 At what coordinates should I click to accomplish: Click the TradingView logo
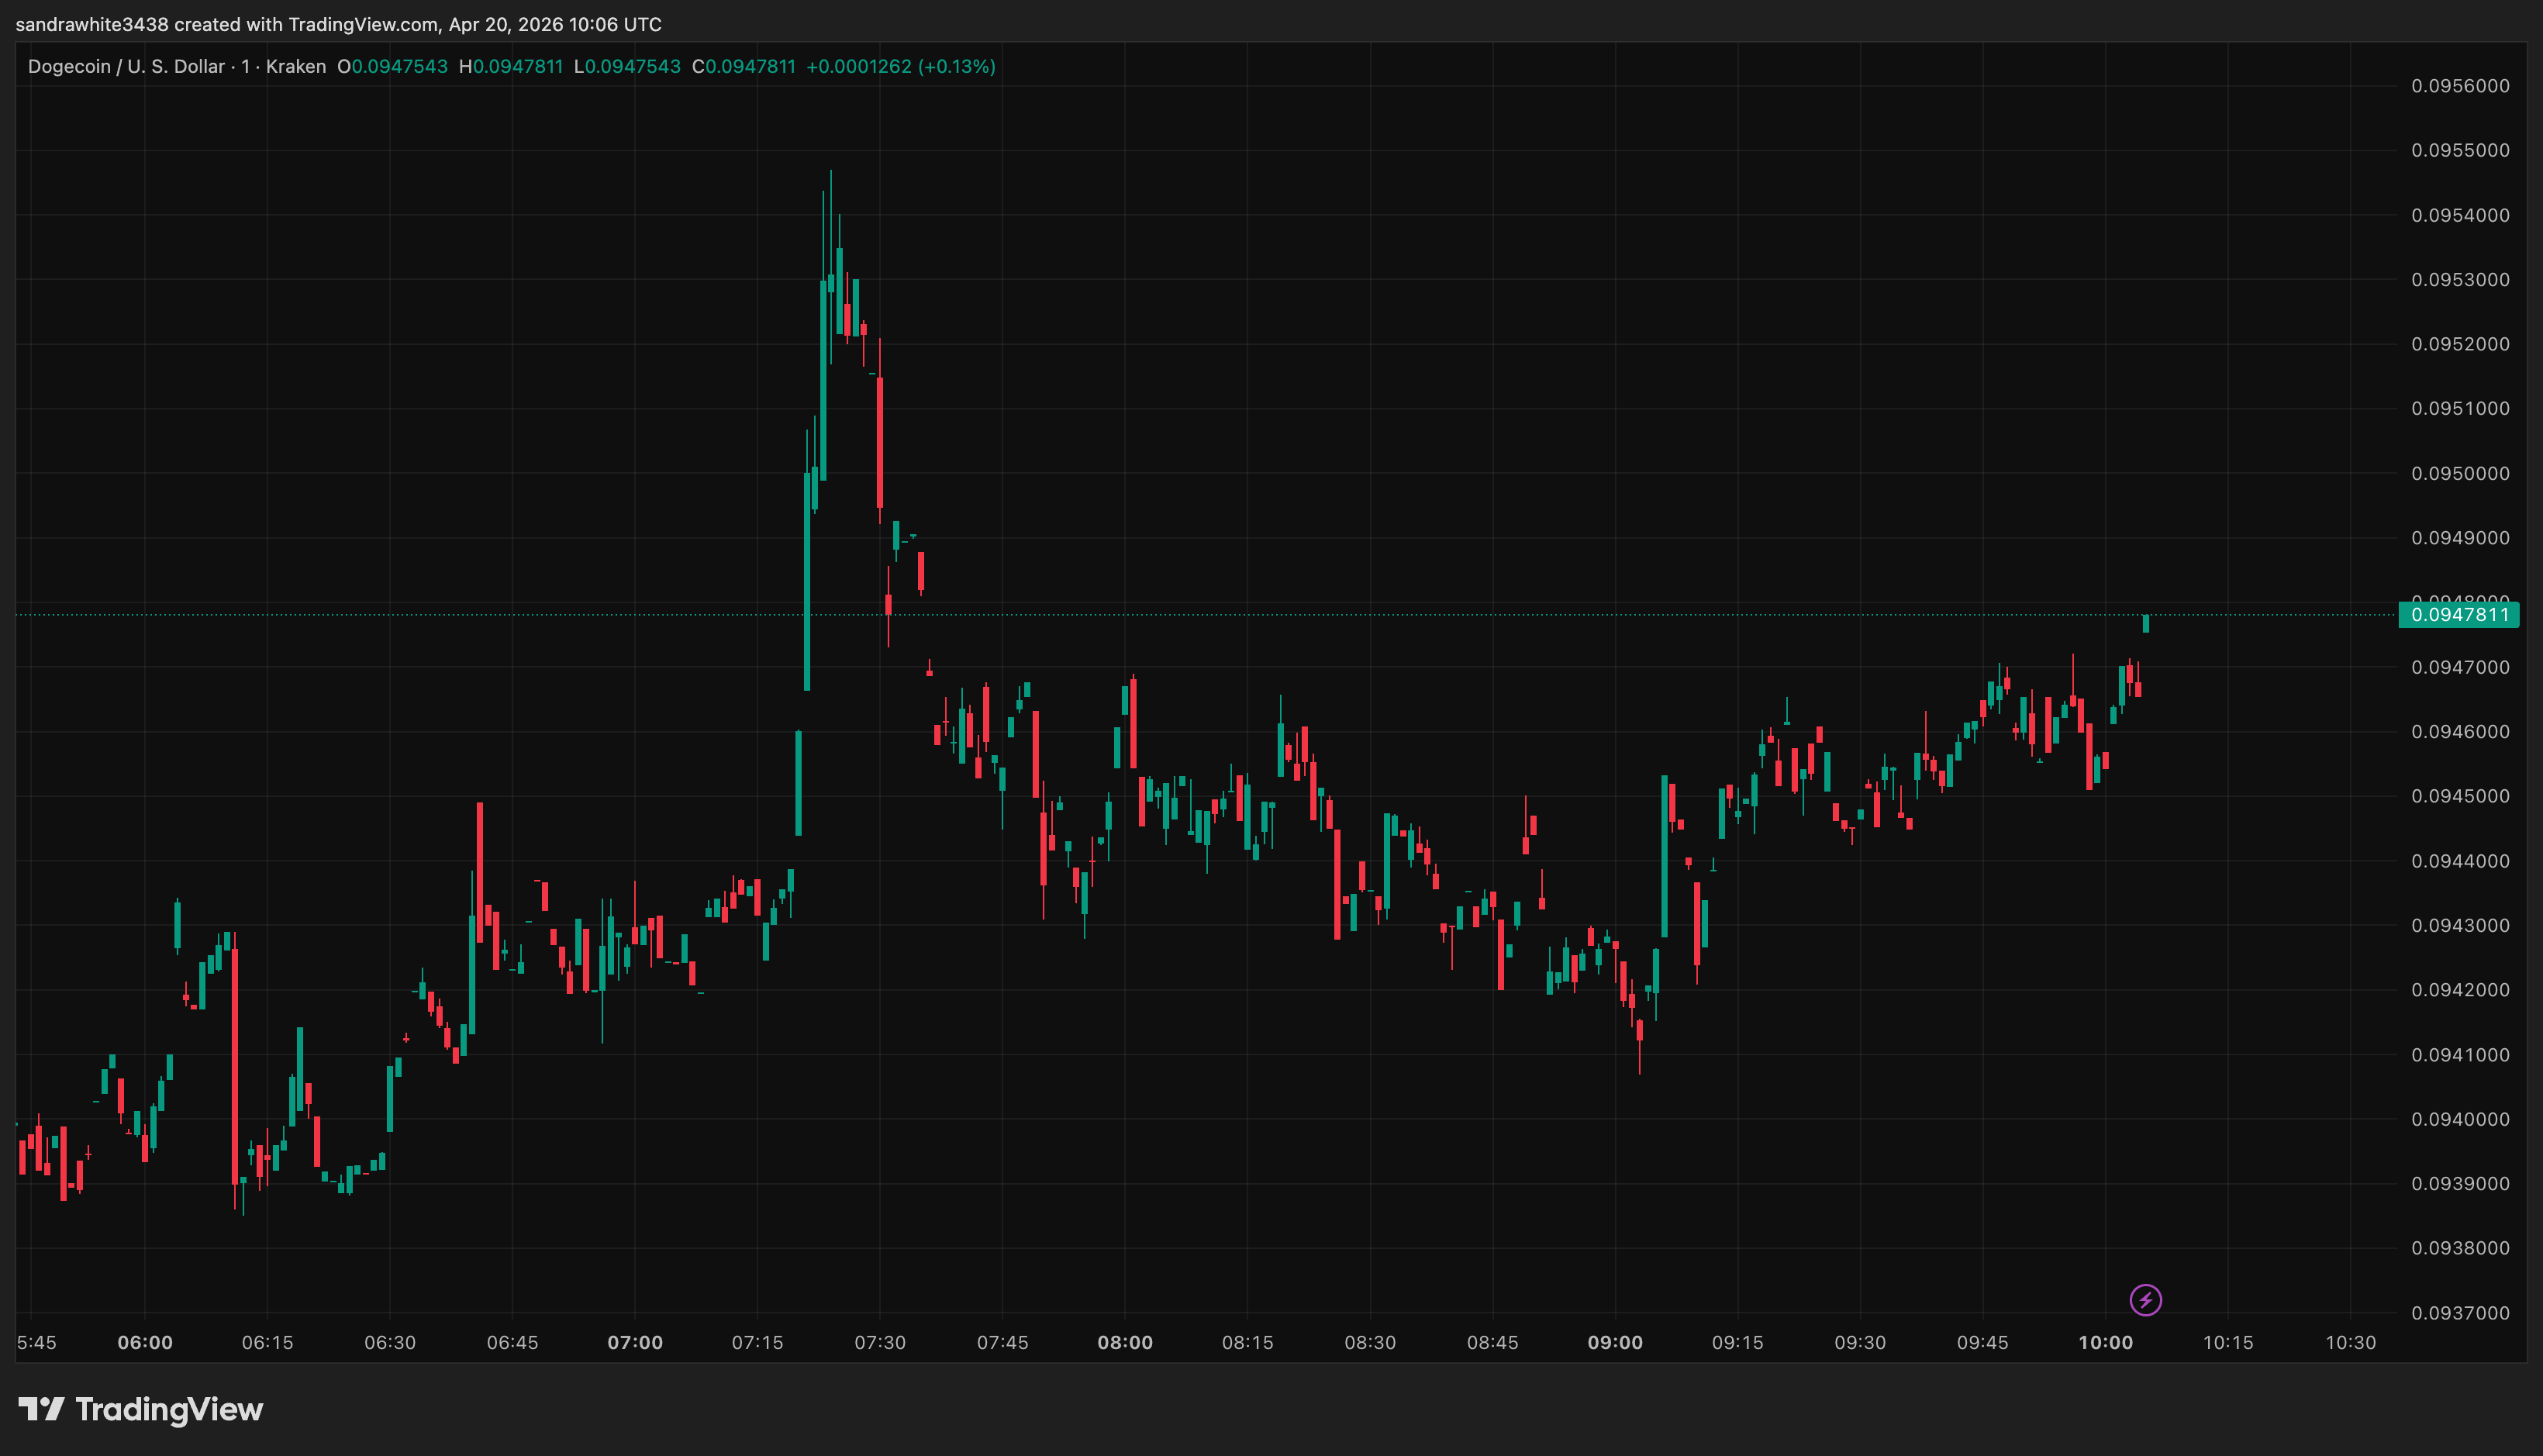141,1409
